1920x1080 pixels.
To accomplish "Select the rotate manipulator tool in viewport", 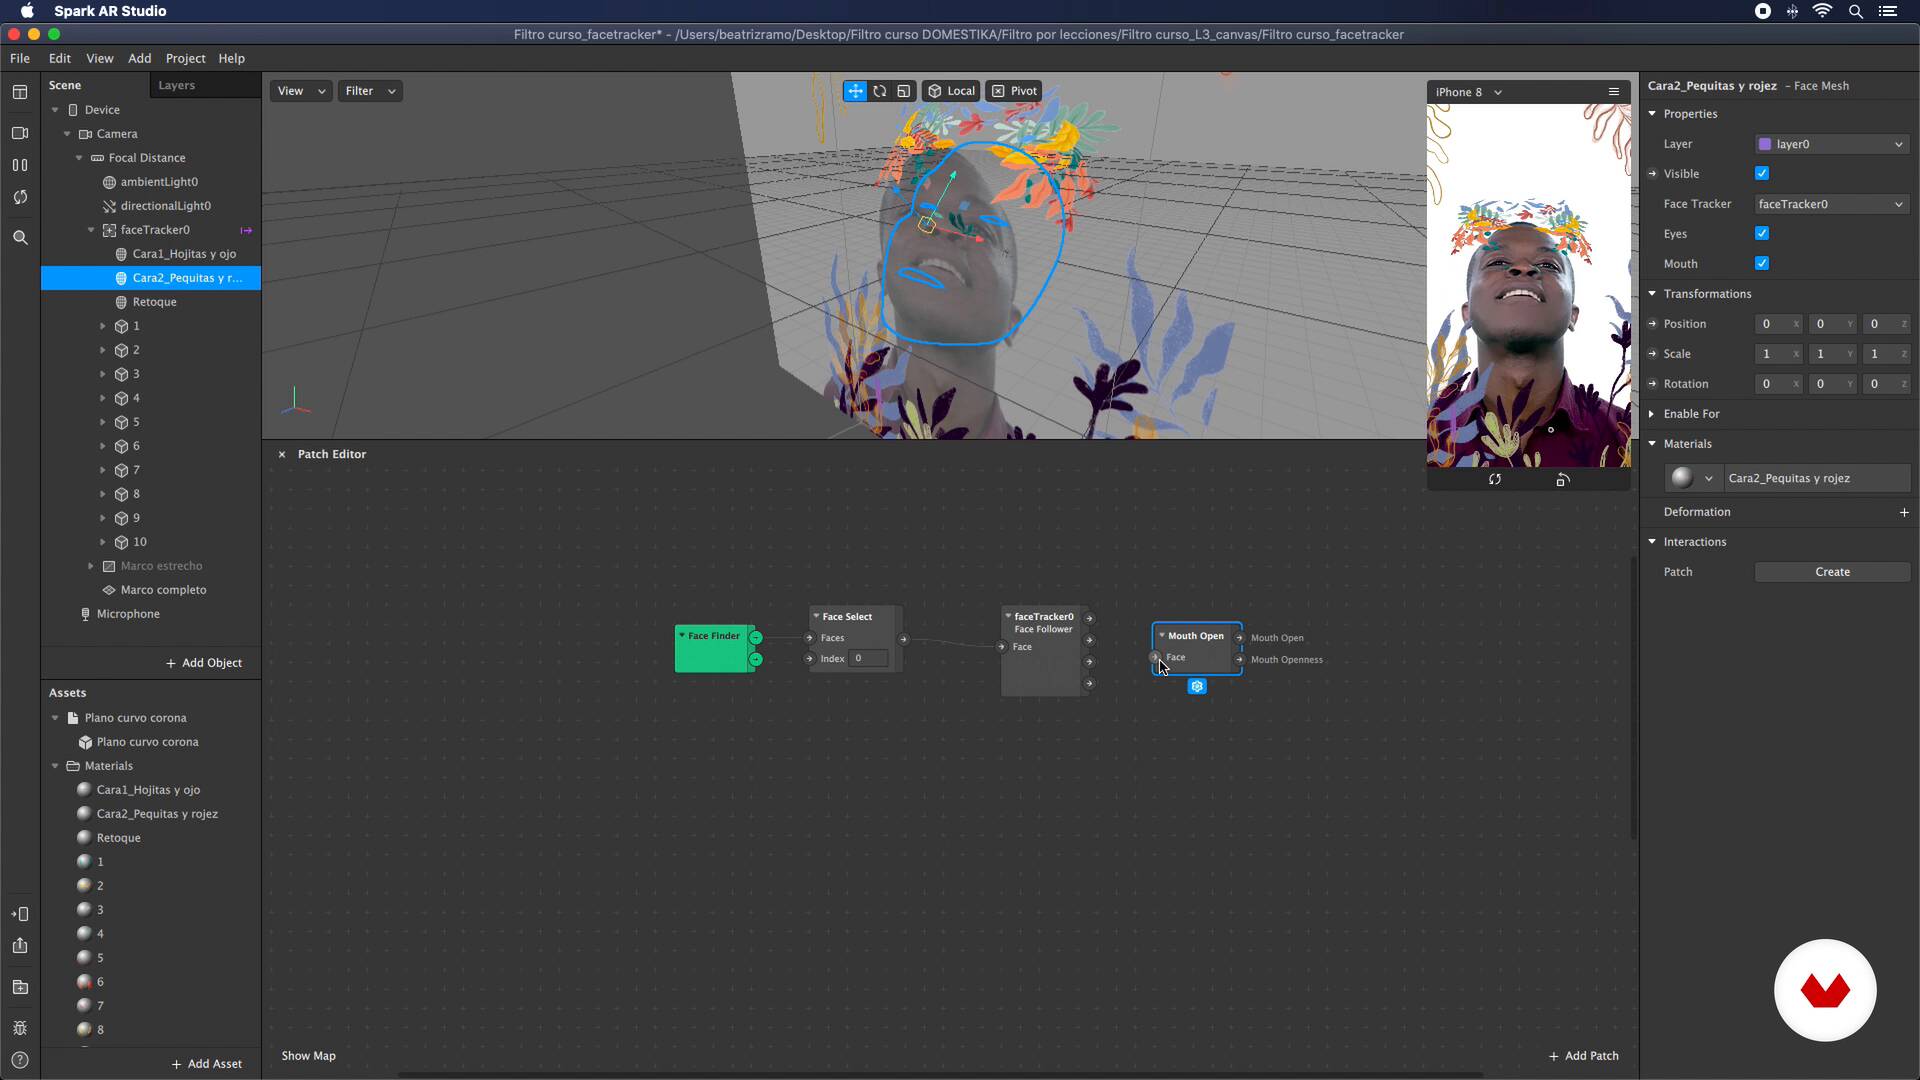I will [879, 91].
